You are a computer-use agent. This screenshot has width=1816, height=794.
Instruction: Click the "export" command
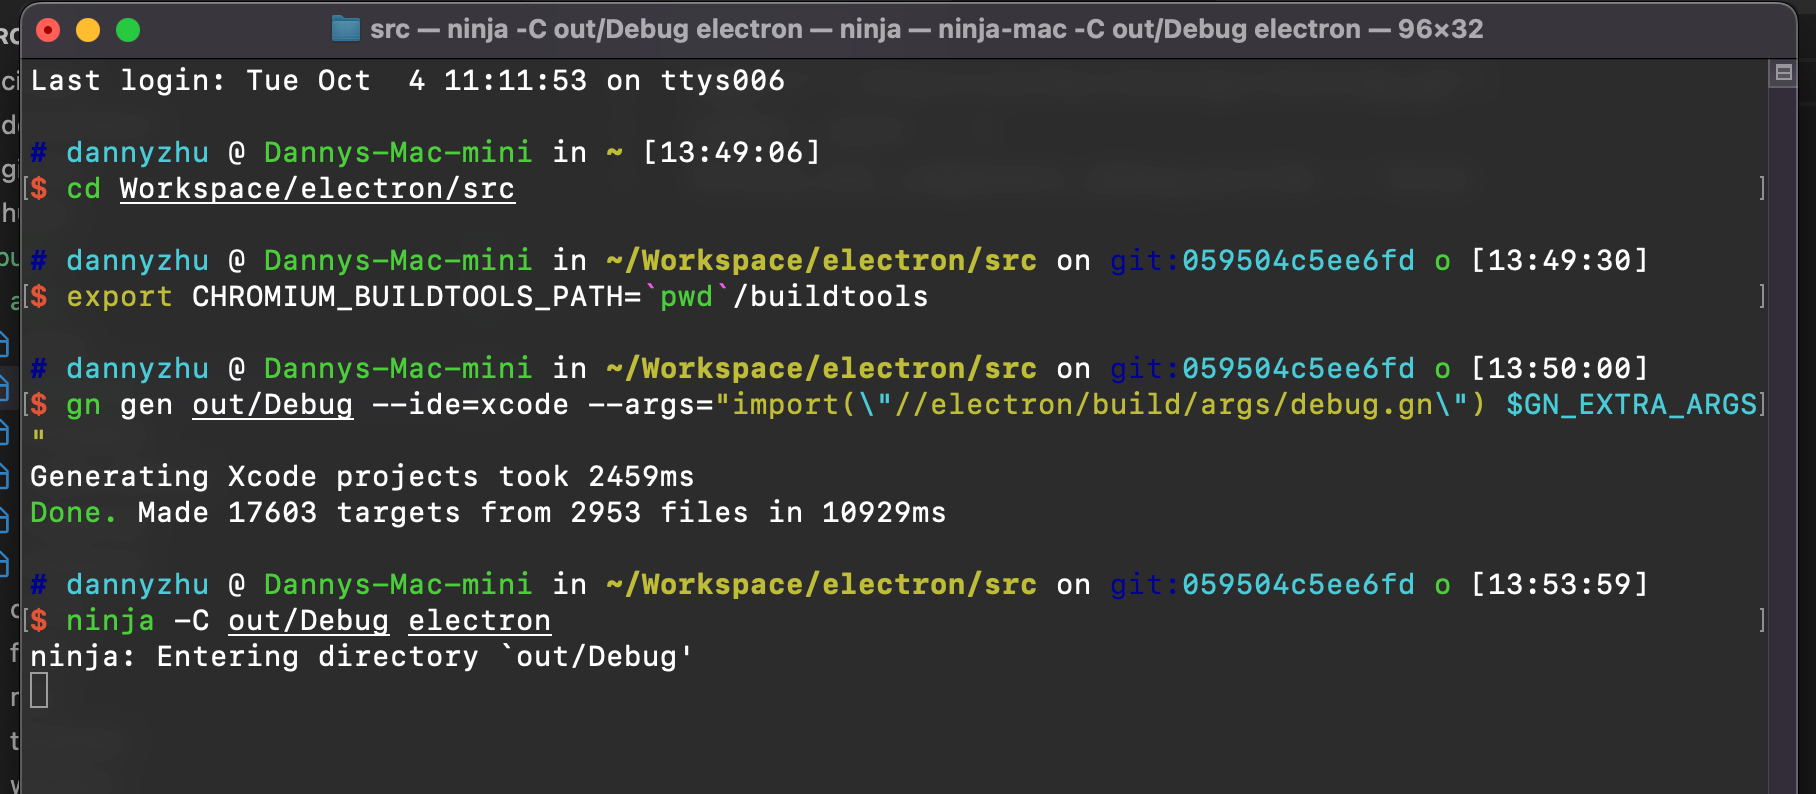[119, 297]
